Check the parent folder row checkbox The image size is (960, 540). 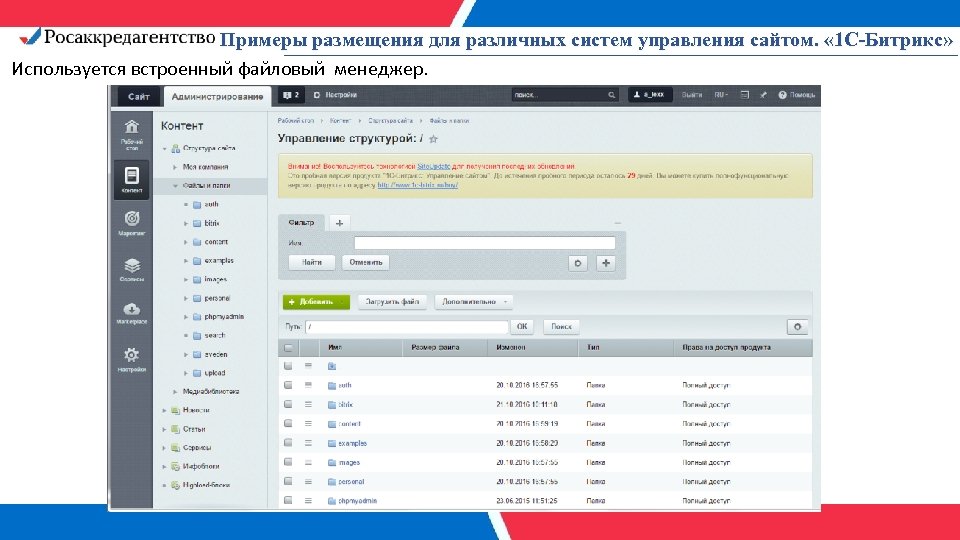coord(288,366)
